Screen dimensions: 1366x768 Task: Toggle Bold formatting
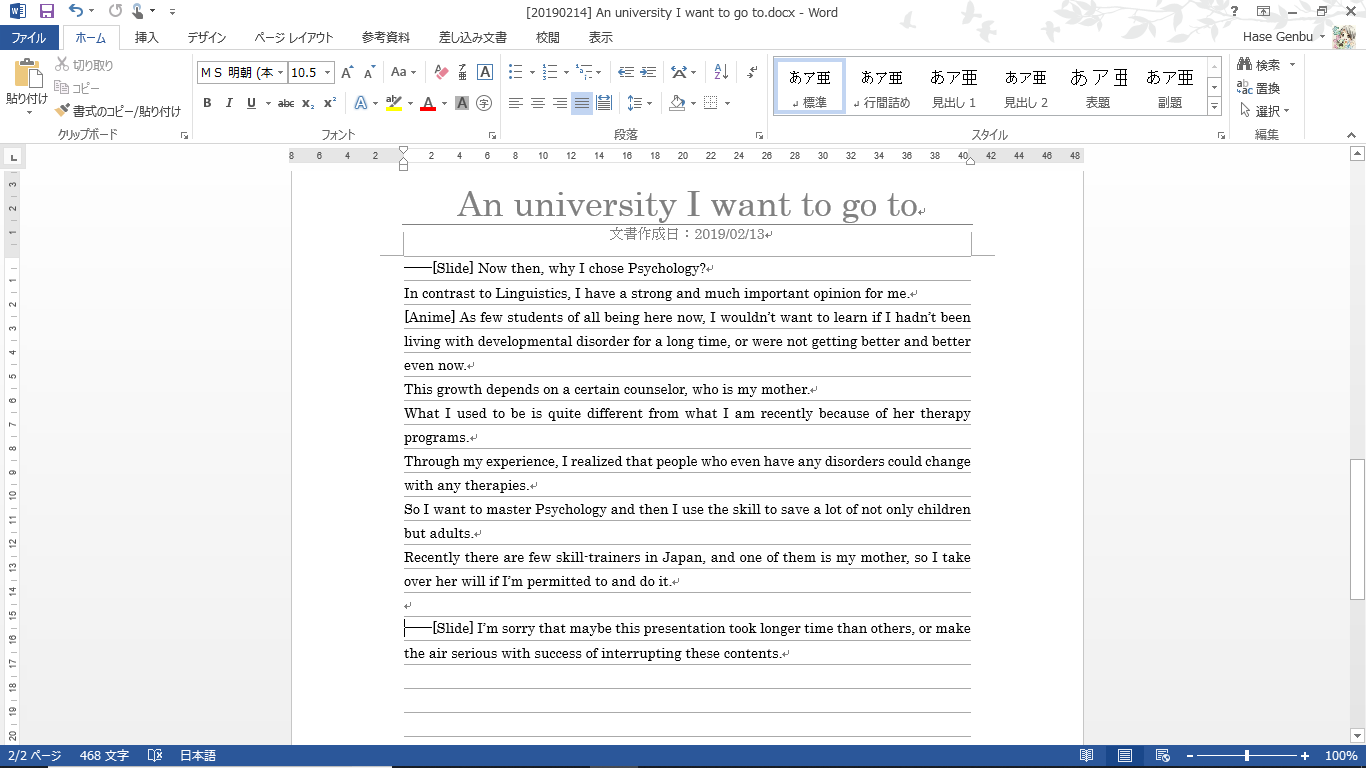(207, 103)
